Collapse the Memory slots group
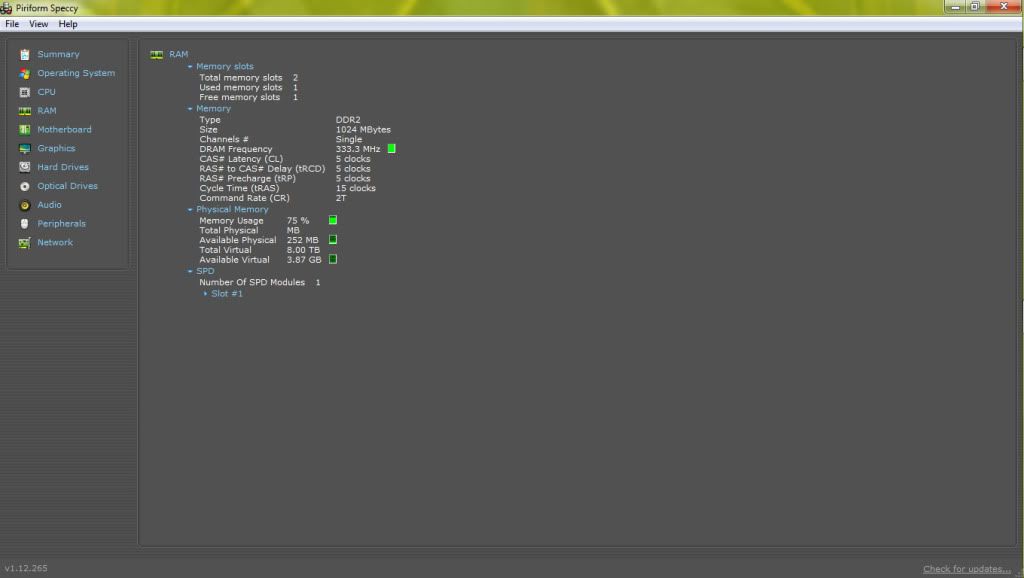This screenshot has height=578, width=1024. tap(190, 67)
